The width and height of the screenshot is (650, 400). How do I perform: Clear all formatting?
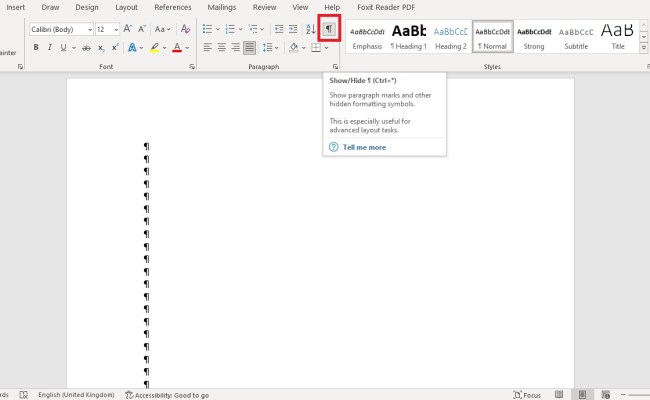pos(185,29)
